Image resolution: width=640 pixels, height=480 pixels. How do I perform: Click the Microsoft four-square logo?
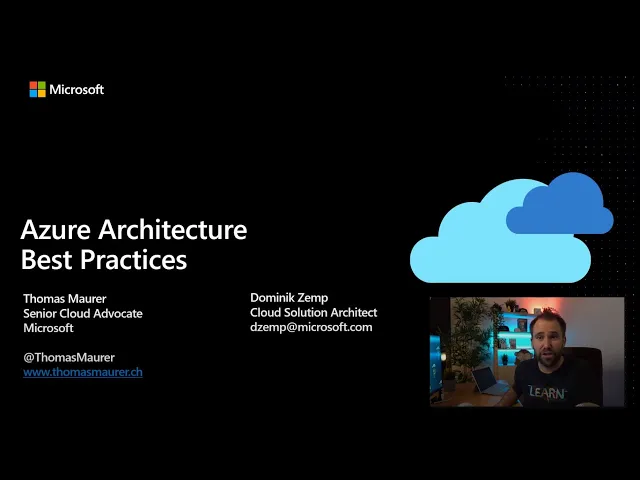[x=38, y=89]
